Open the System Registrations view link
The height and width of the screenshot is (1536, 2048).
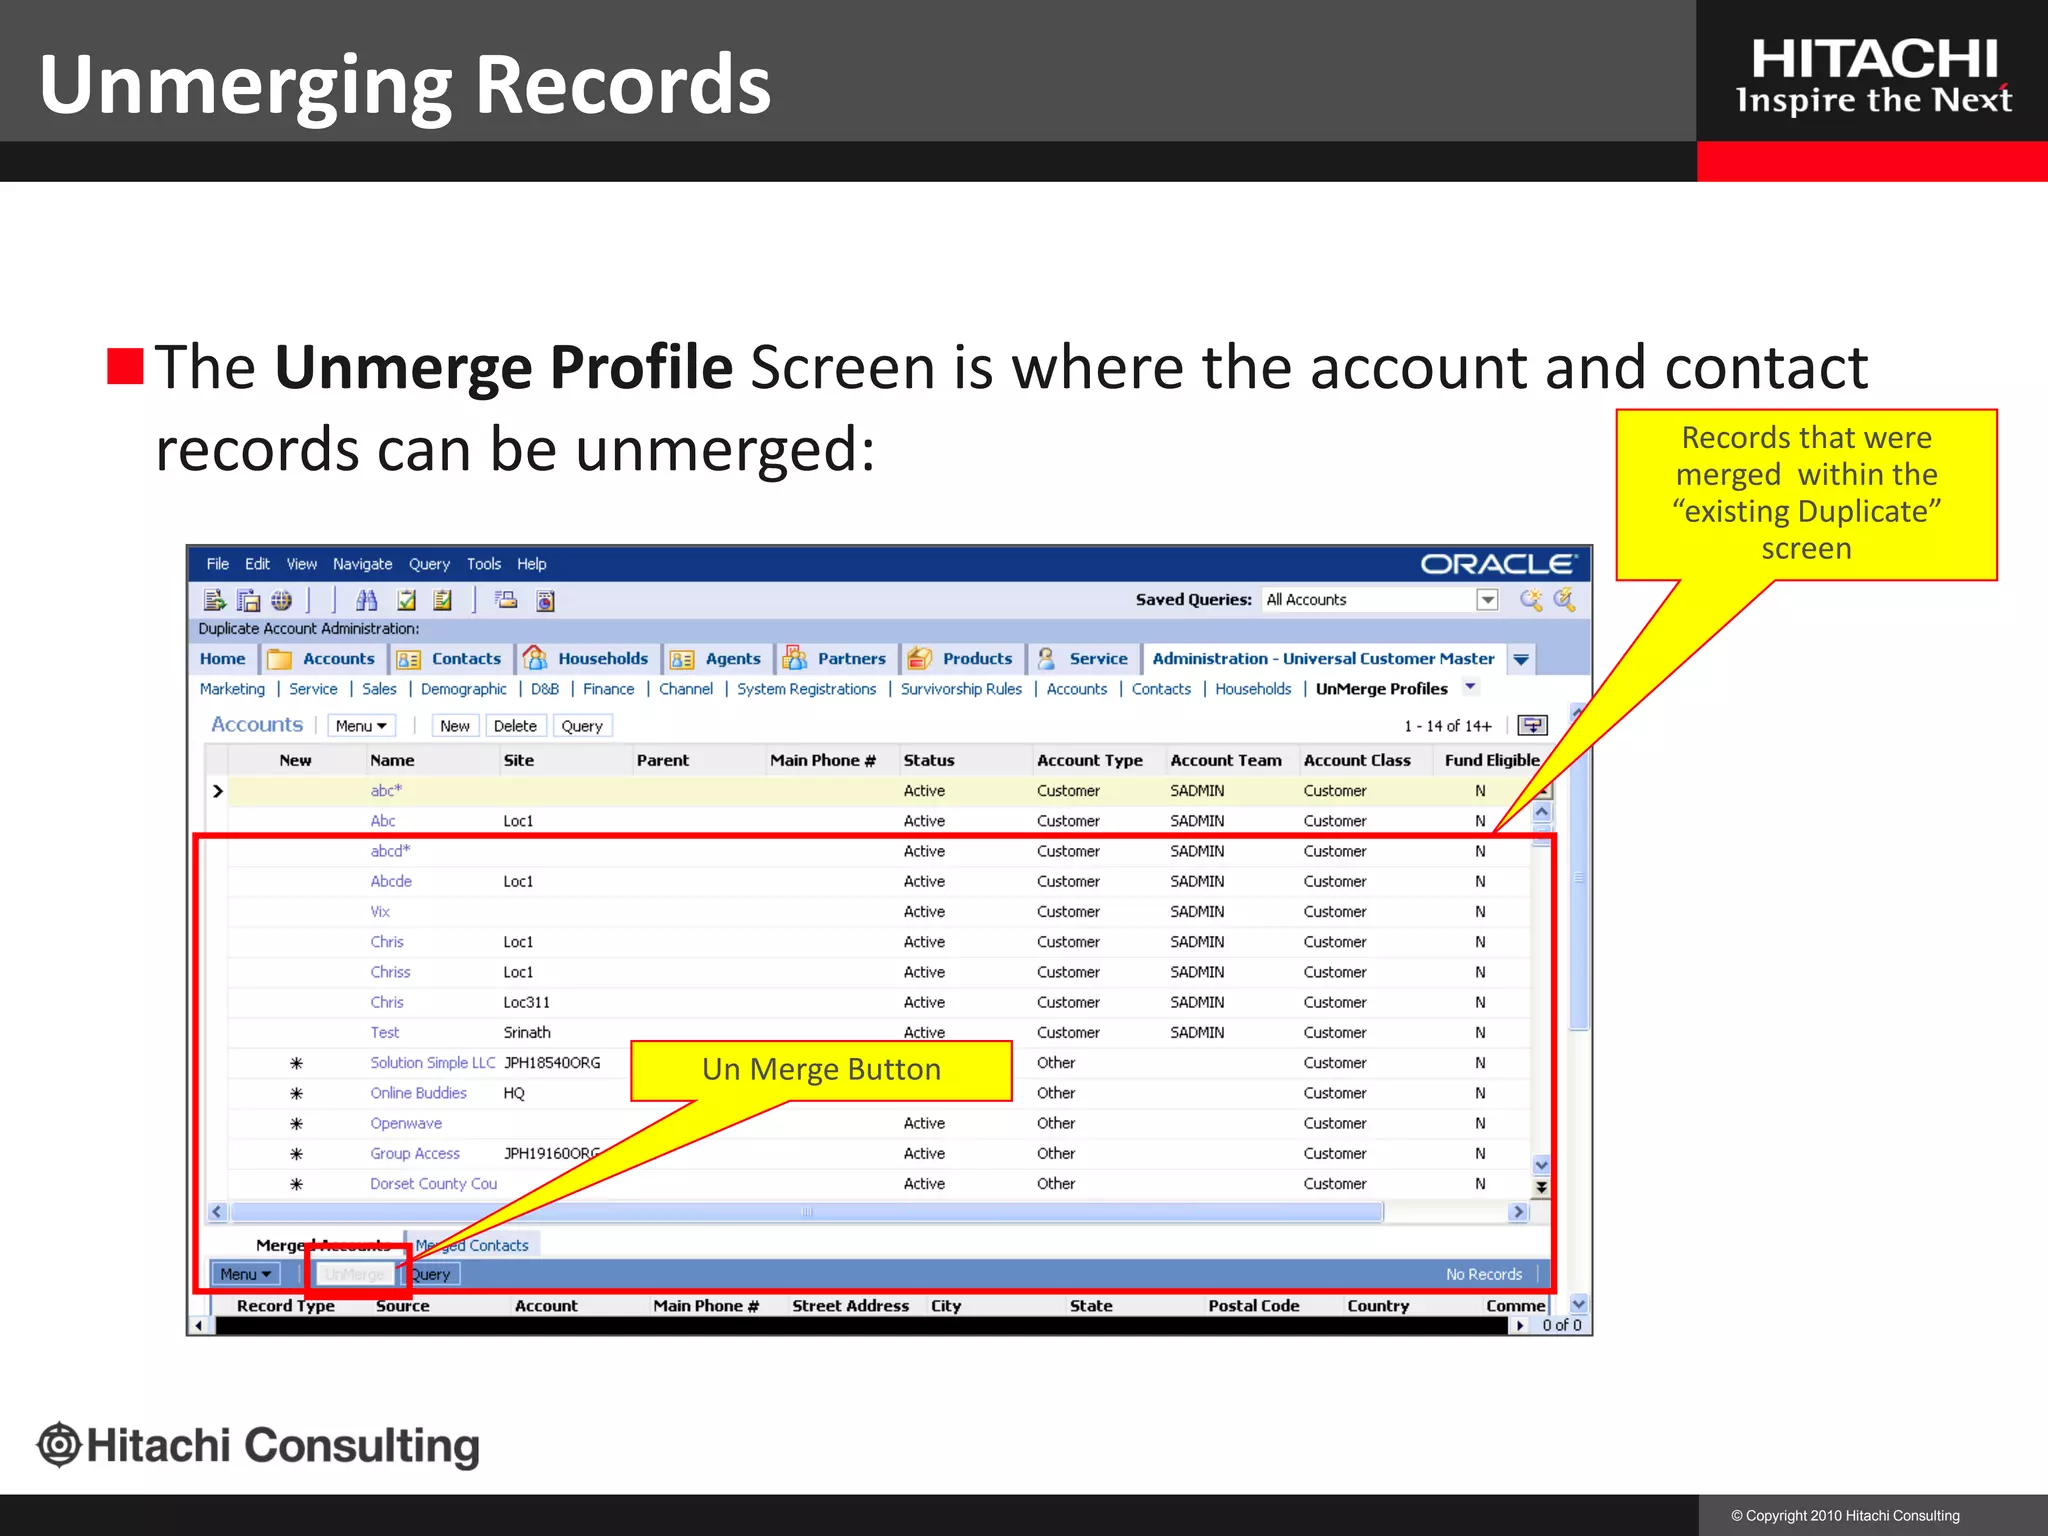coord(807,689)
